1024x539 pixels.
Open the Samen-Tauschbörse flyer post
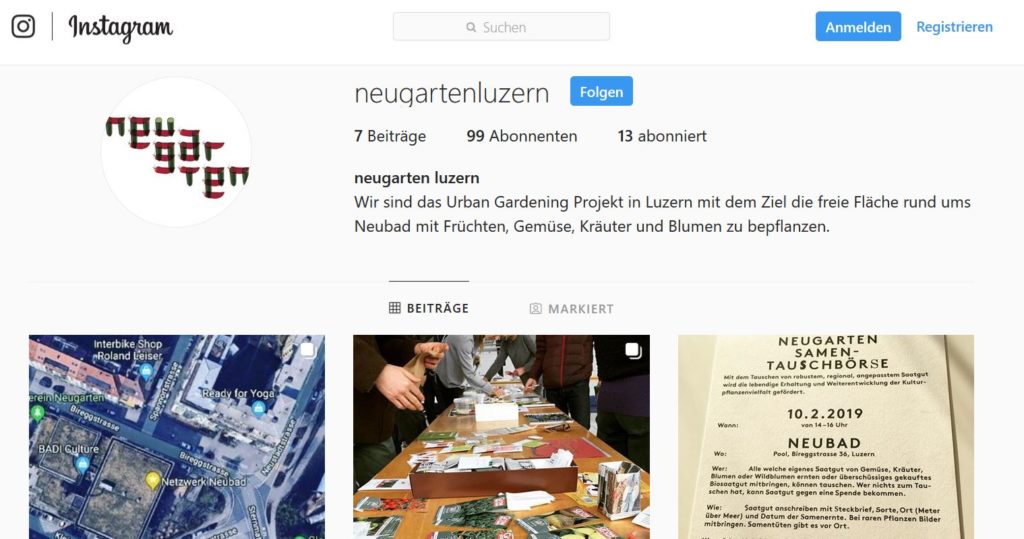tap(826, 437)
